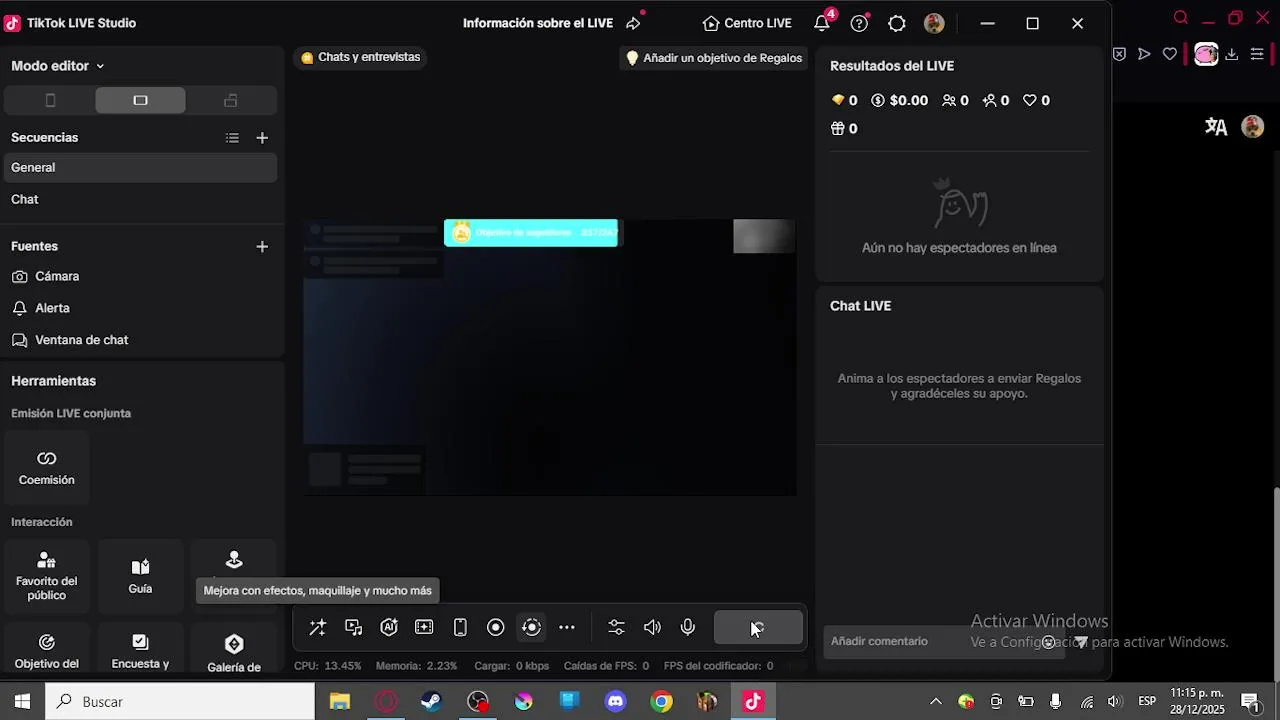
Task: Select the Chat scene
Action: pos(140,200)
